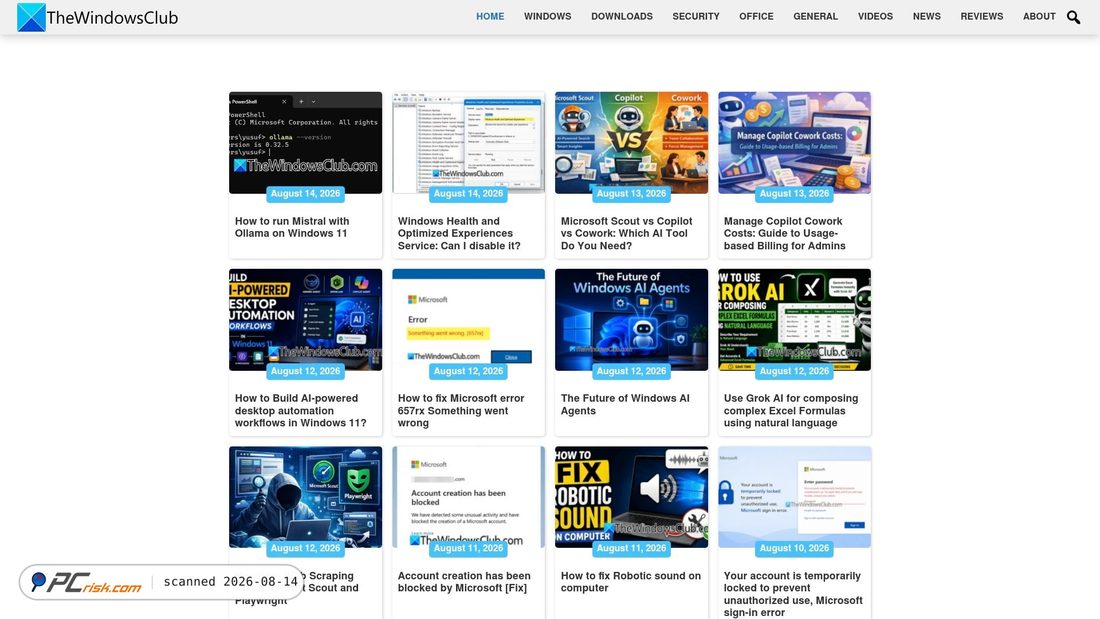Click August 13 date badge on Scout vs Copilot card
The width and height of the screenshot is (1100, 619).
[631, 194]
